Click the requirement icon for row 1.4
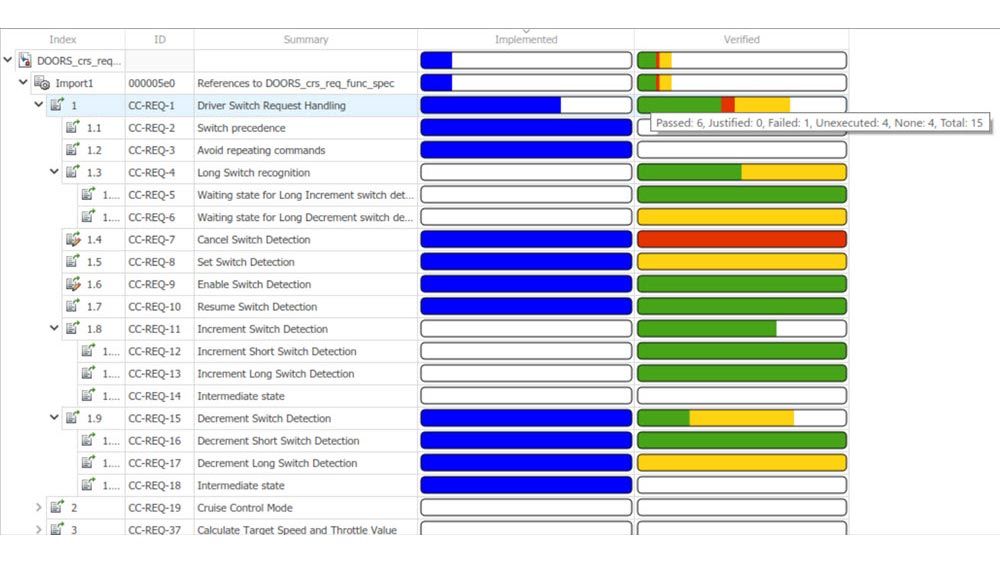The image size is (1000, 563). (72, 240)
